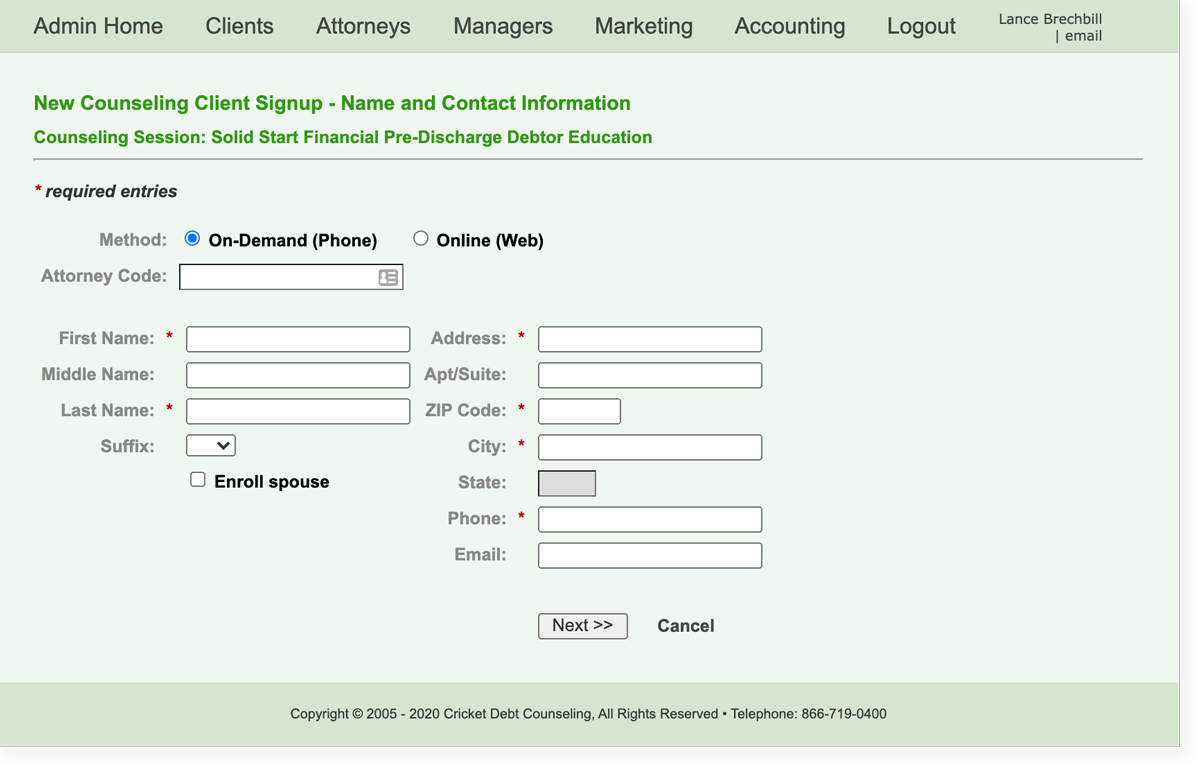Go to the Managers menu
1200x768 pixels.
[x=502, y=26]
